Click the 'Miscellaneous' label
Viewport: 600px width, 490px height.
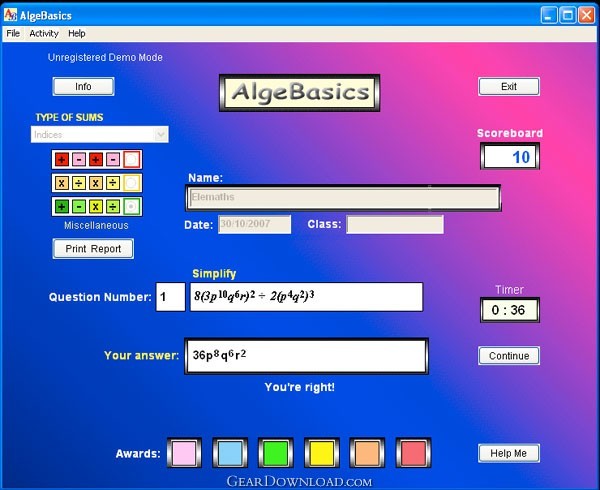[x=96, y=225]
